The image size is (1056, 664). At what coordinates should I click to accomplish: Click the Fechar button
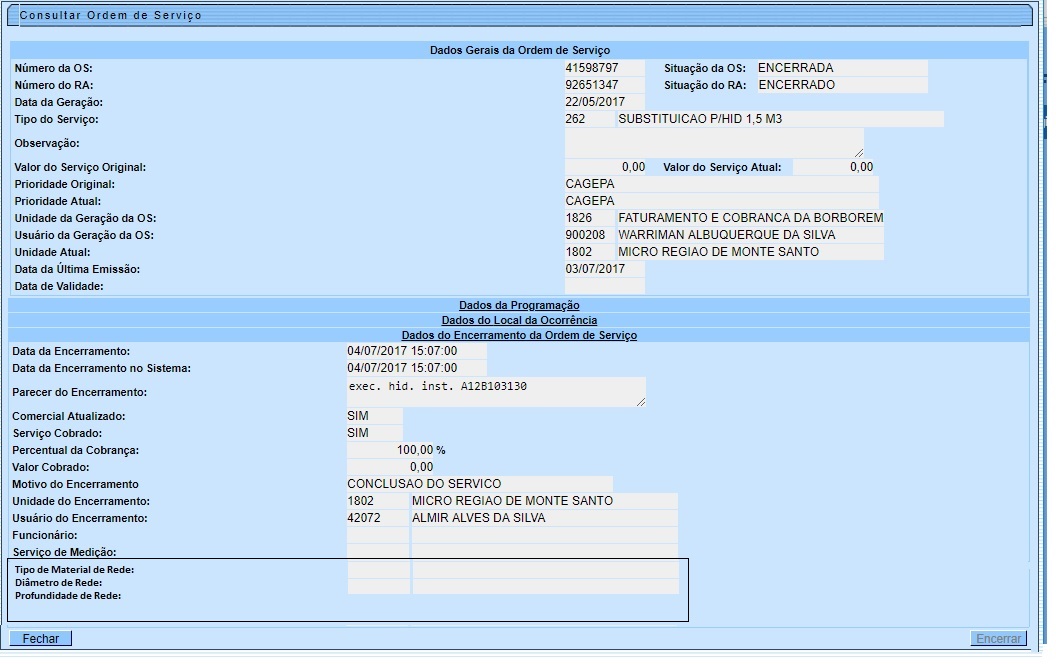(x=41, y=638)
